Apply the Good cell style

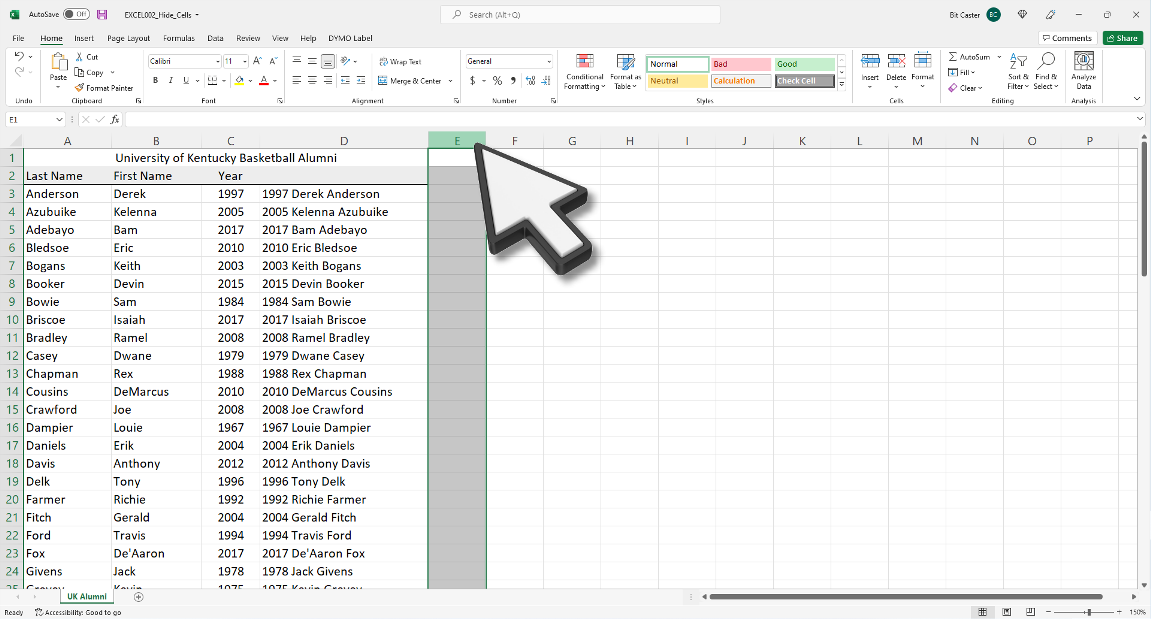click(805, 64)
